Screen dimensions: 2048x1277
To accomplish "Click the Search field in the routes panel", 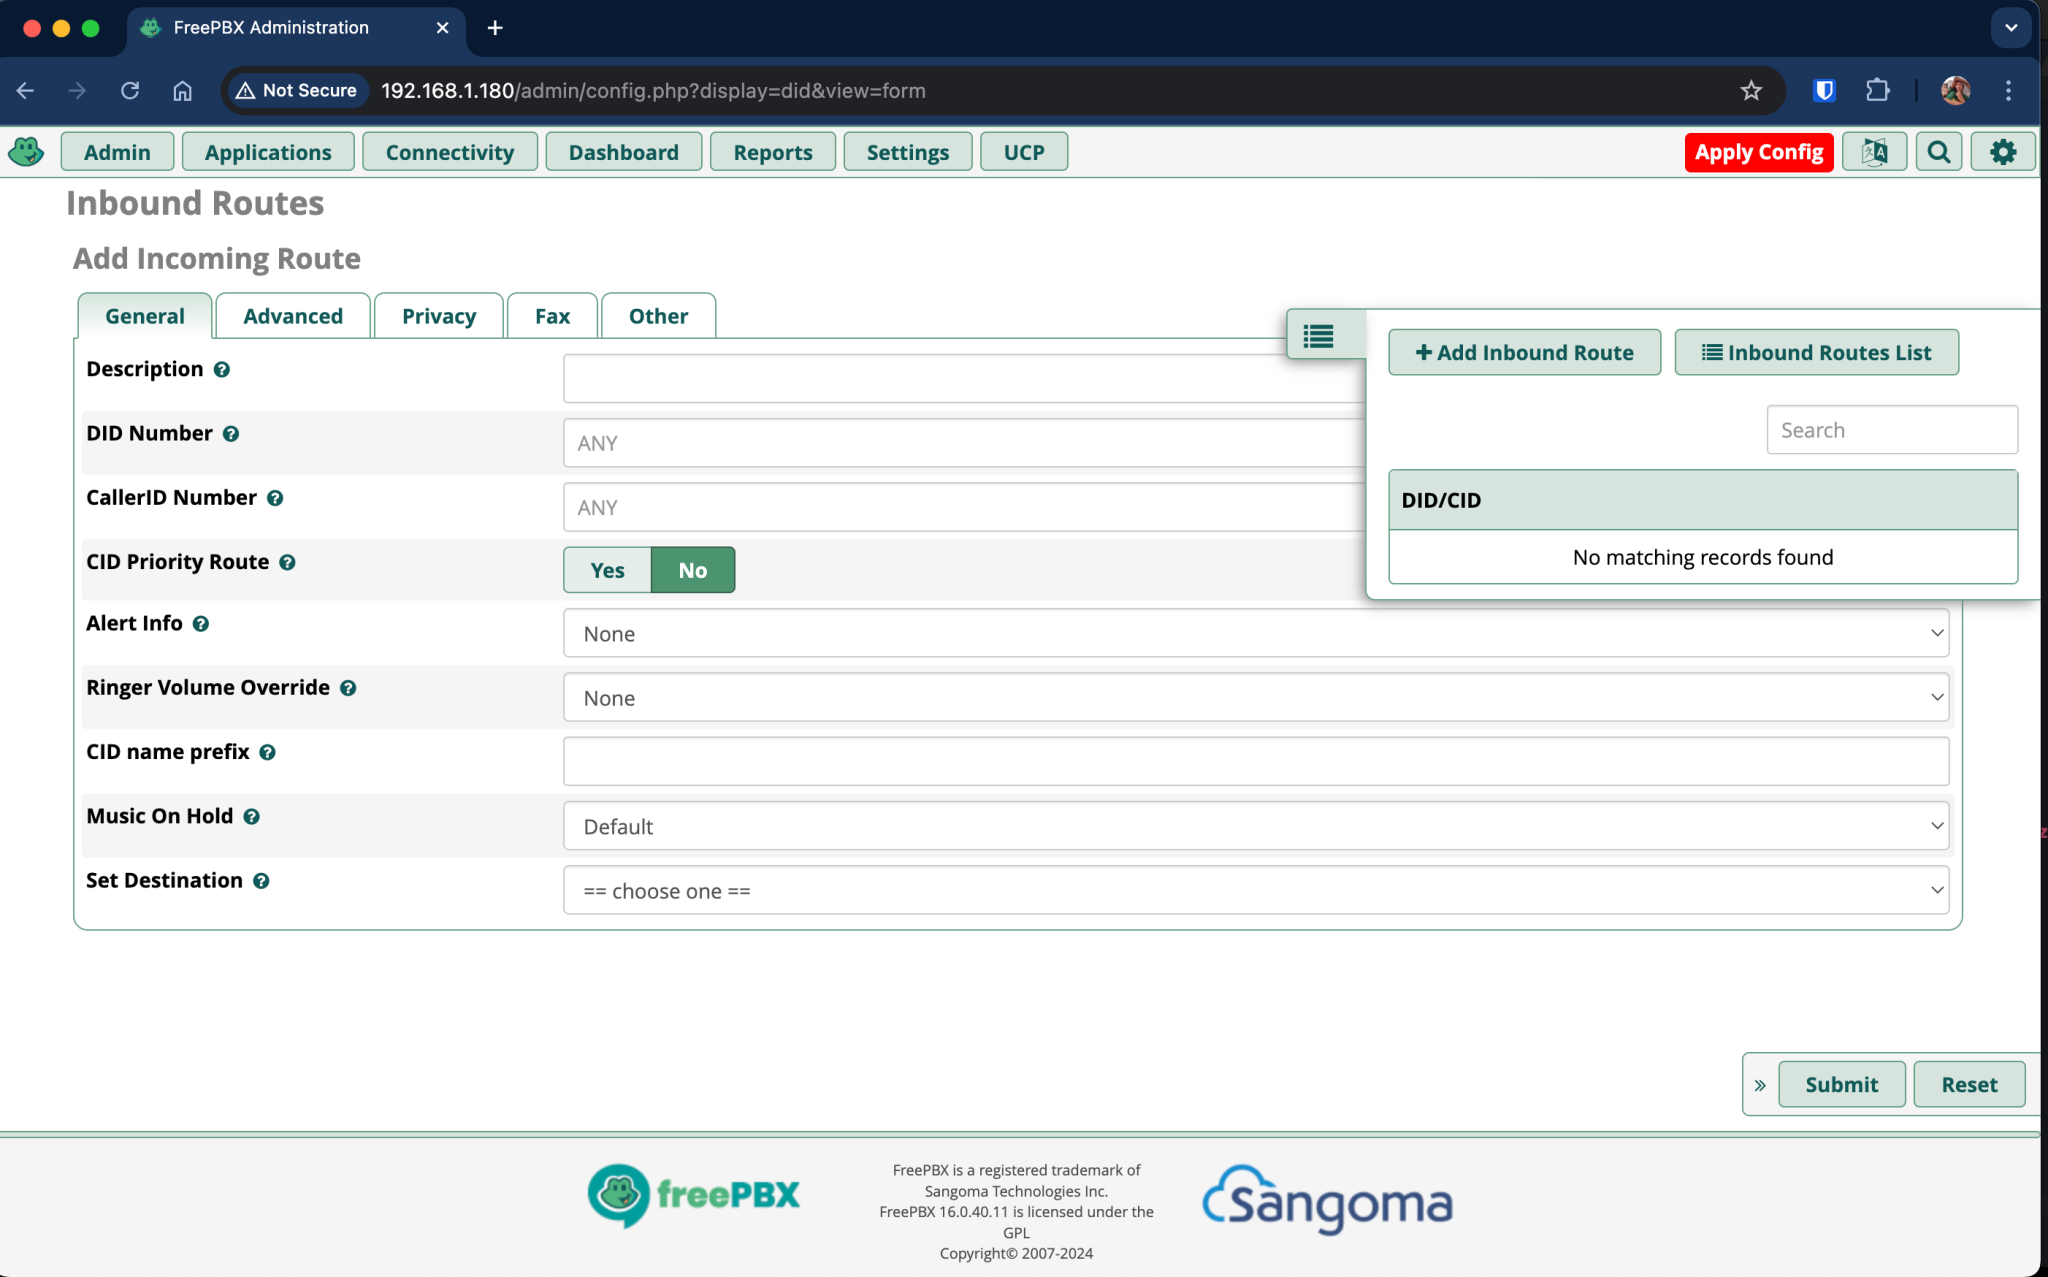I will [1891, 429].
